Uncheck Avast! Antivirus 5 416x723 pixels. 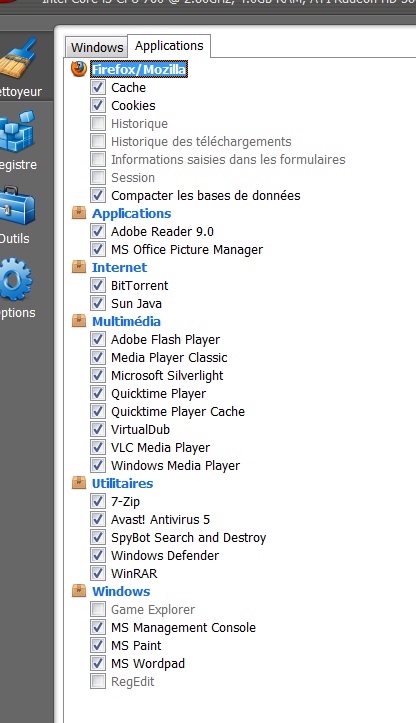(x=98, y=519)
